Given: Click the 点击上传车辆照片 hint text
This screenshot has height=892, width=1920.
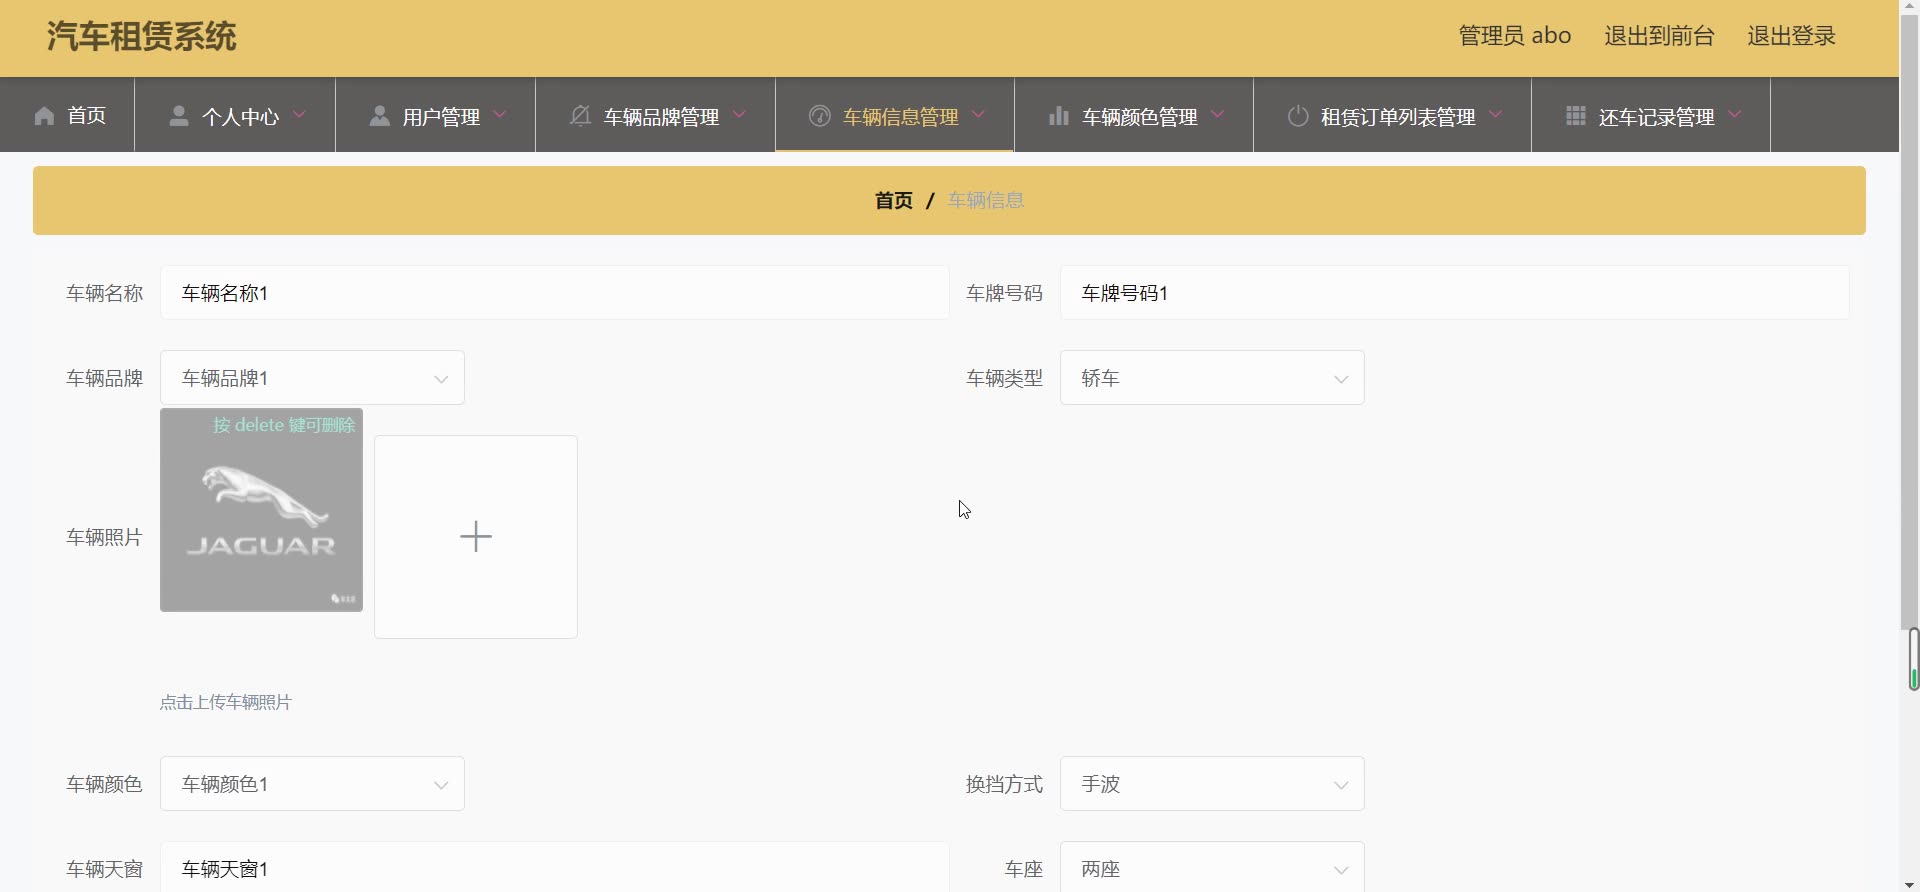Looking at the screenshot, I should 226,702.
